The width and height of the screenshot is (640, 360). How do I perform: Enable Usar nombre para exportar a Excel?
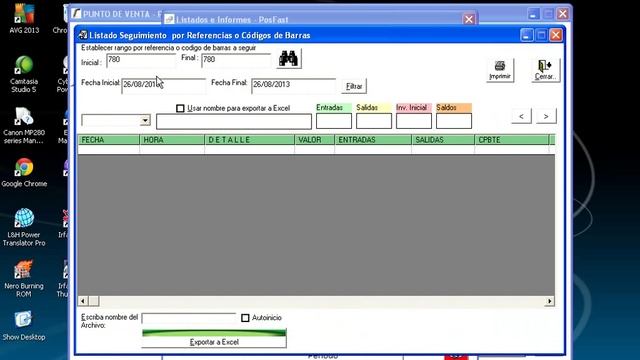(180, 108)
